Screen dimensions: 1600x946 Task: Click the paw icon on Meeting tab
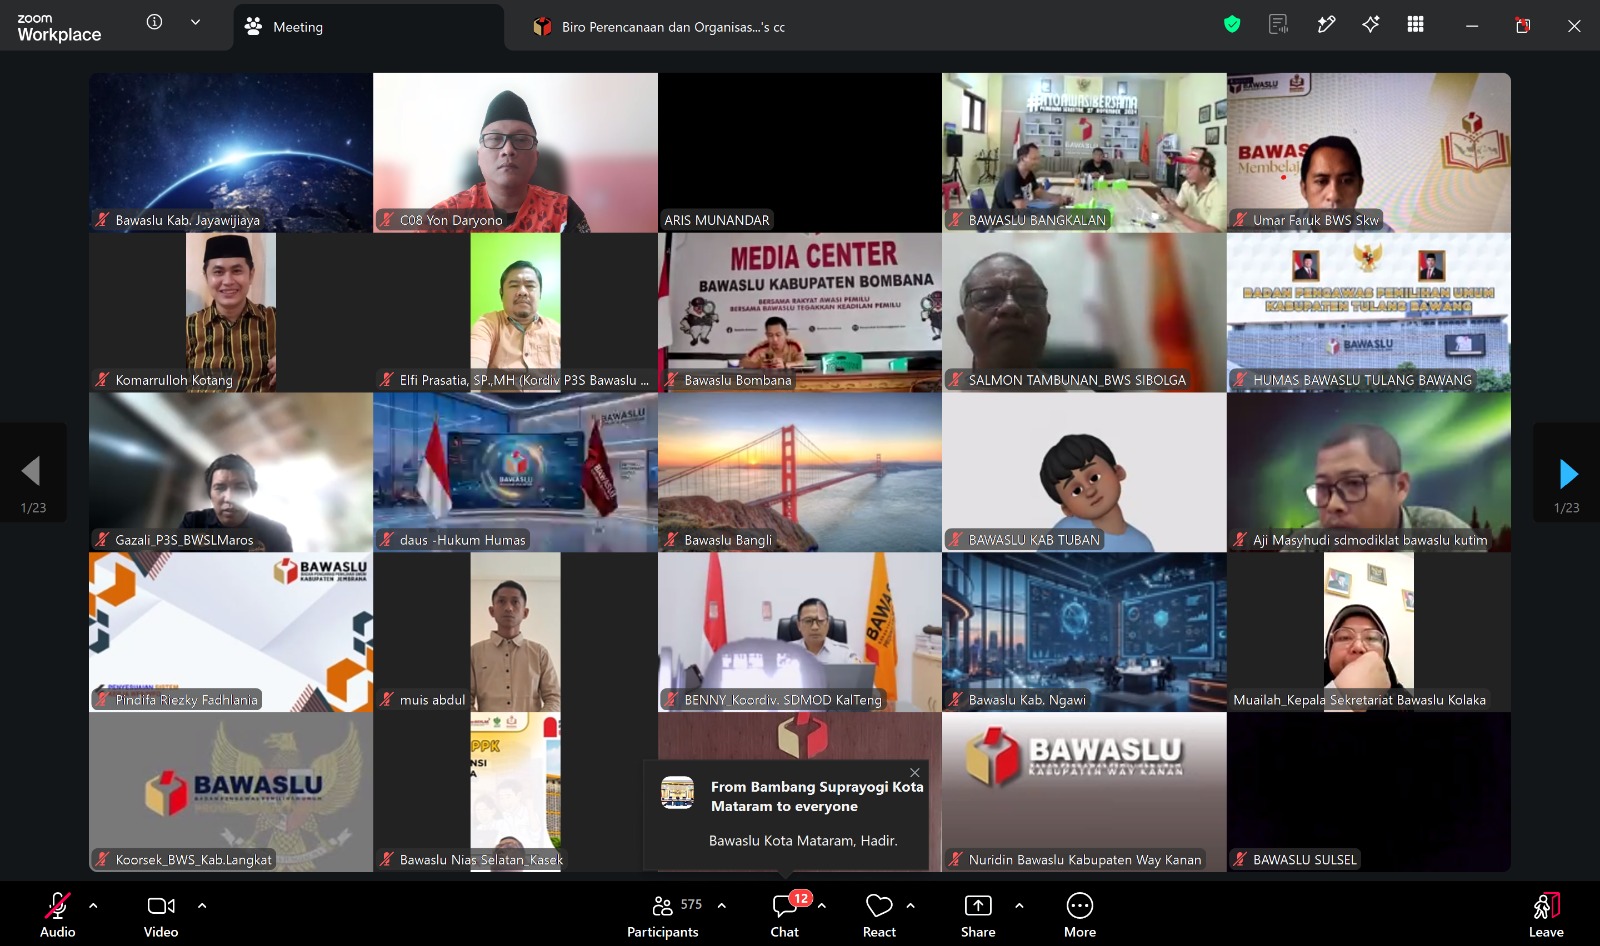pyautogui.click(x=253, y=27)
